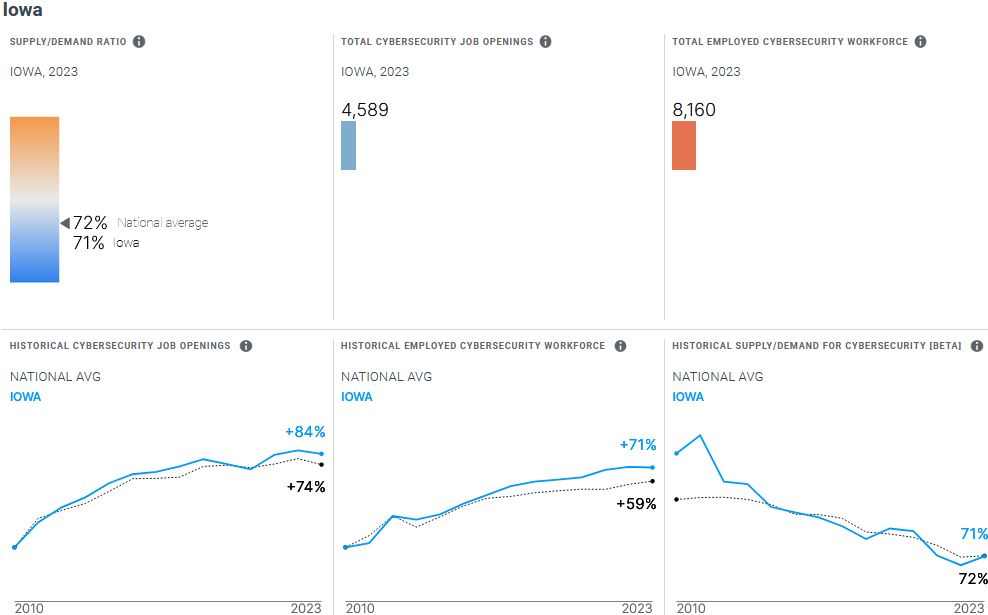Click the +74% national average label
This screenshot has height=615, width=988.
tap(305, 487)
